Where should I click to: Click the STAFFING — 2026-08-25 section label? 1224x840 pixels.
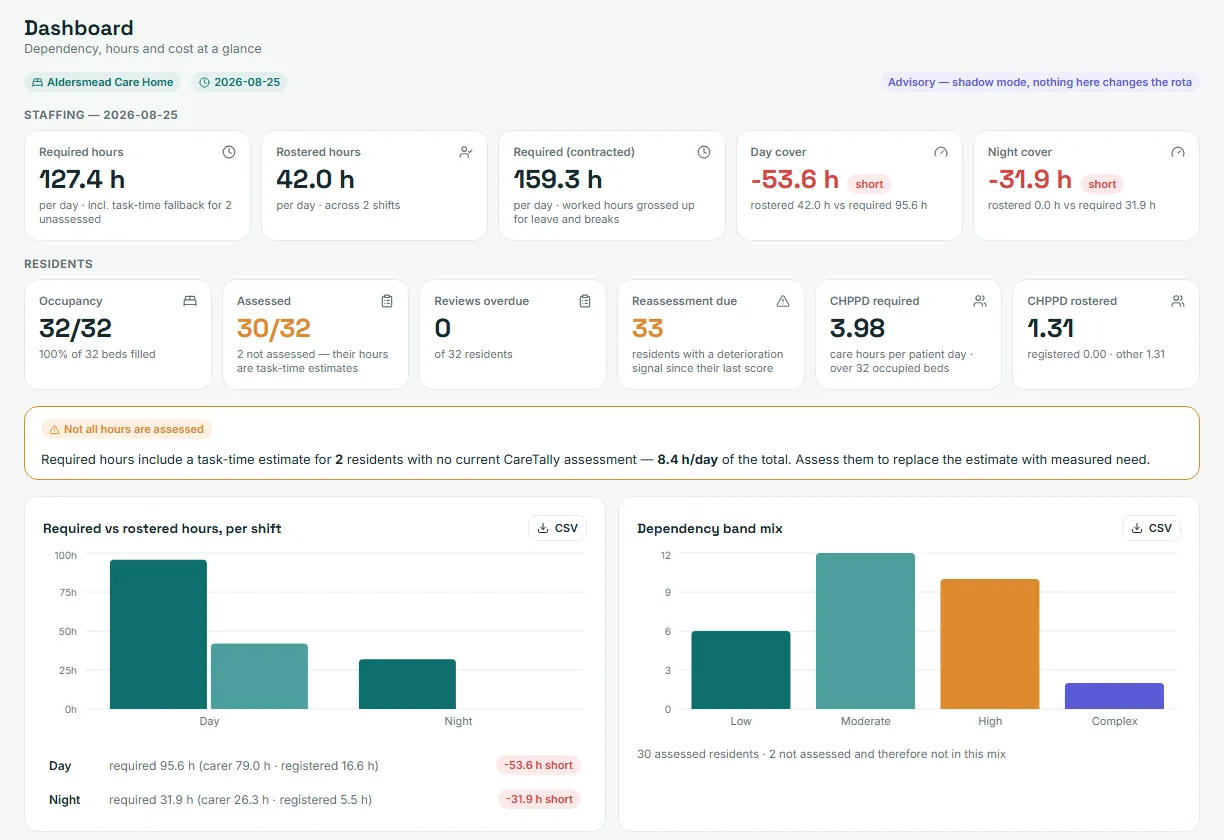[101, 115]
